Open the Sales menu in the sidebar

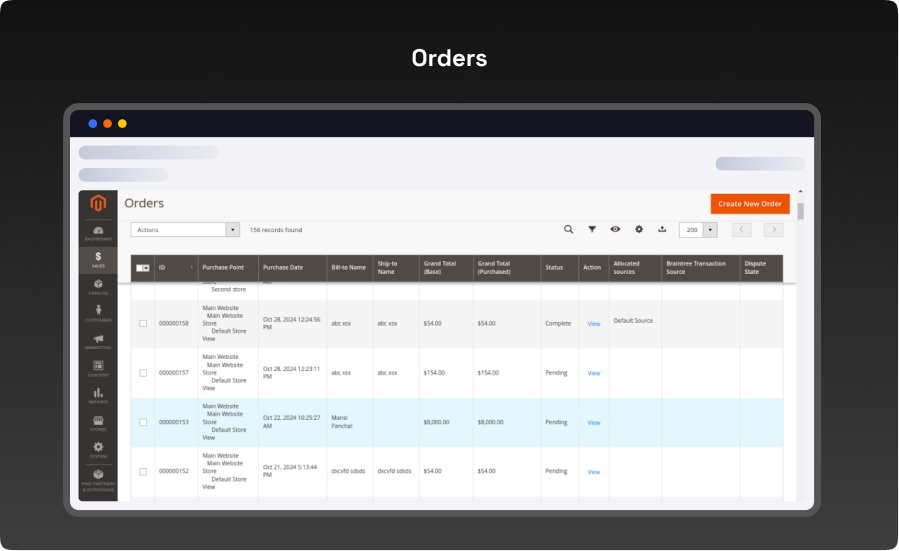coord(98,260)
